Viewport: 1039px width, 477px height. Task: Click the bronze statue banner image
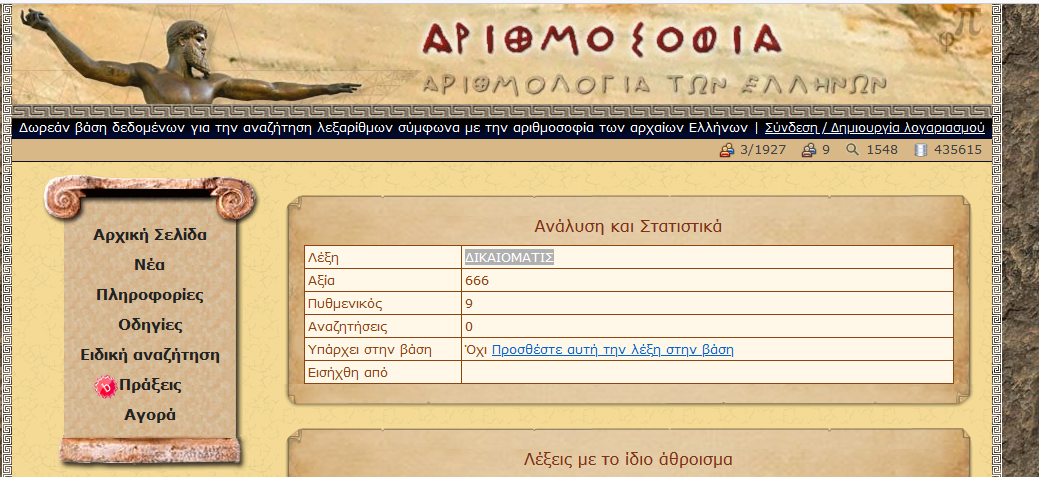click(x=189, y=56)
